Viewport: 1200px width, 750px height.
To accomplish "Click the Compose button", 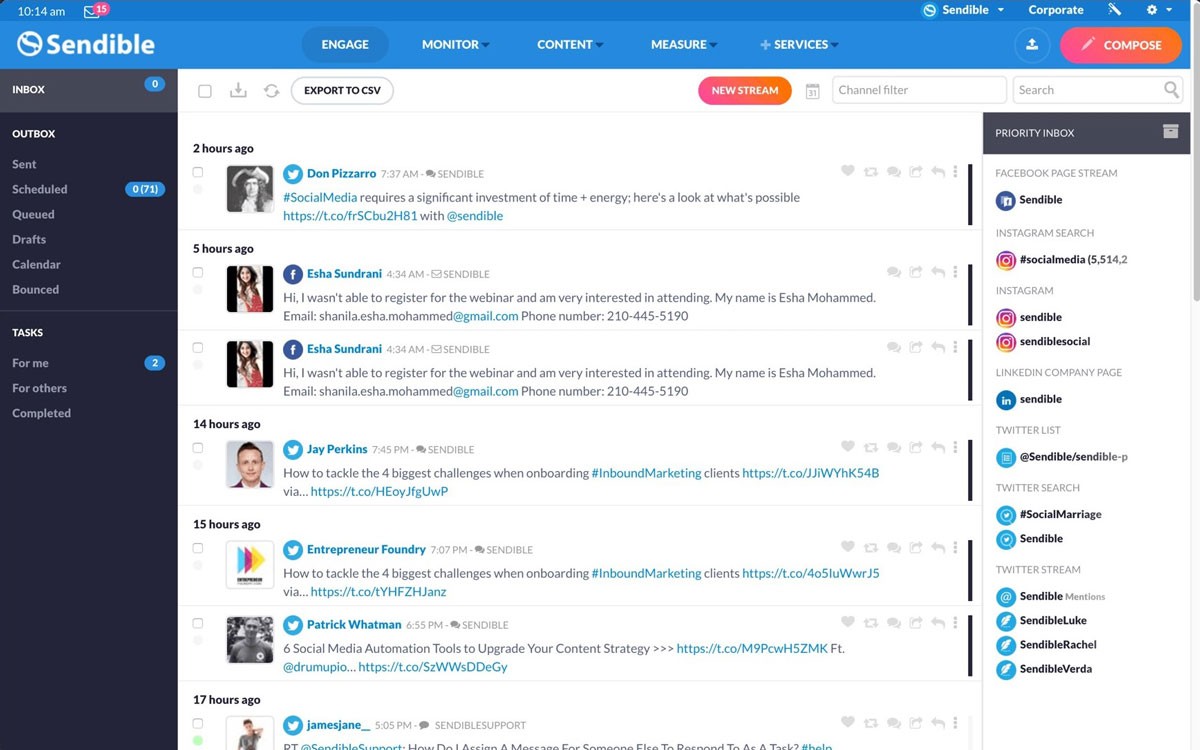I will (1121, 45).
